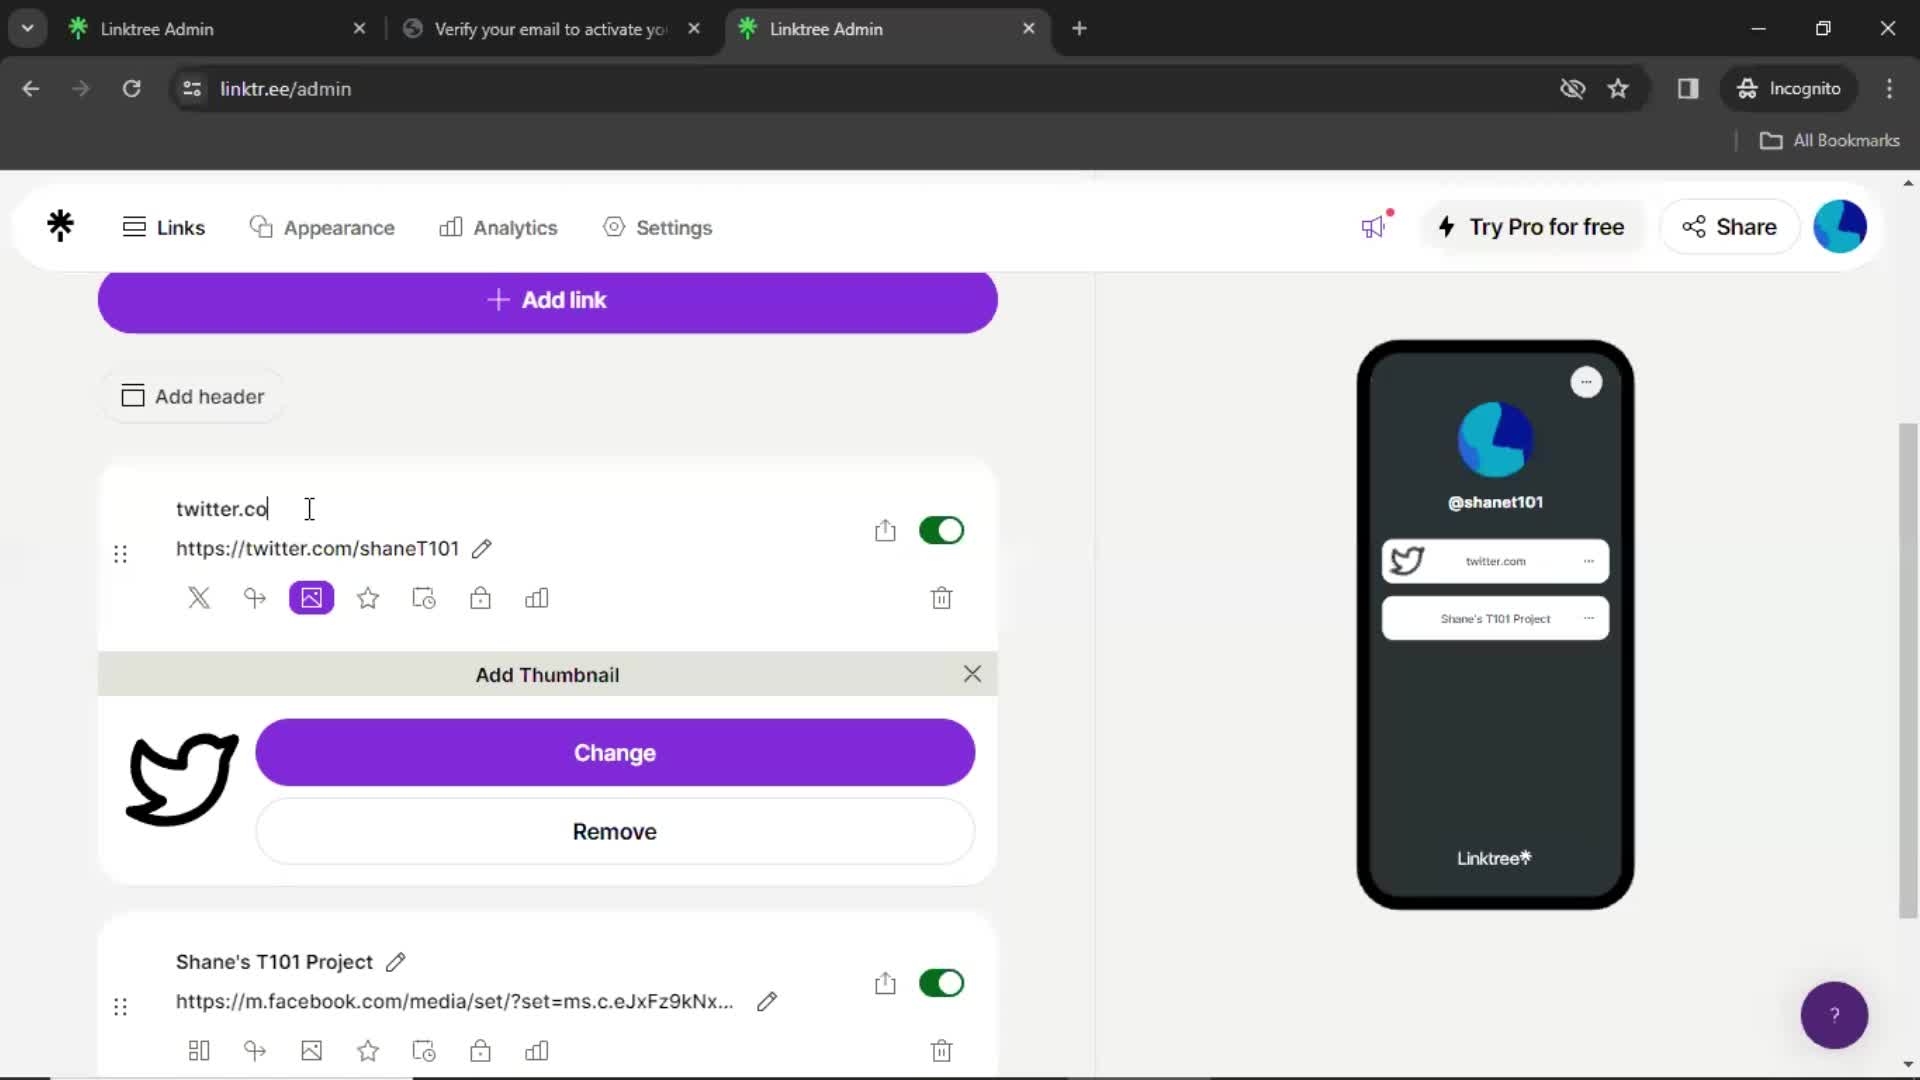Viewport: 1920px width, 1080px height.
Task: Toggle off the twitter link visibility
Action: (x=941, y=530)
